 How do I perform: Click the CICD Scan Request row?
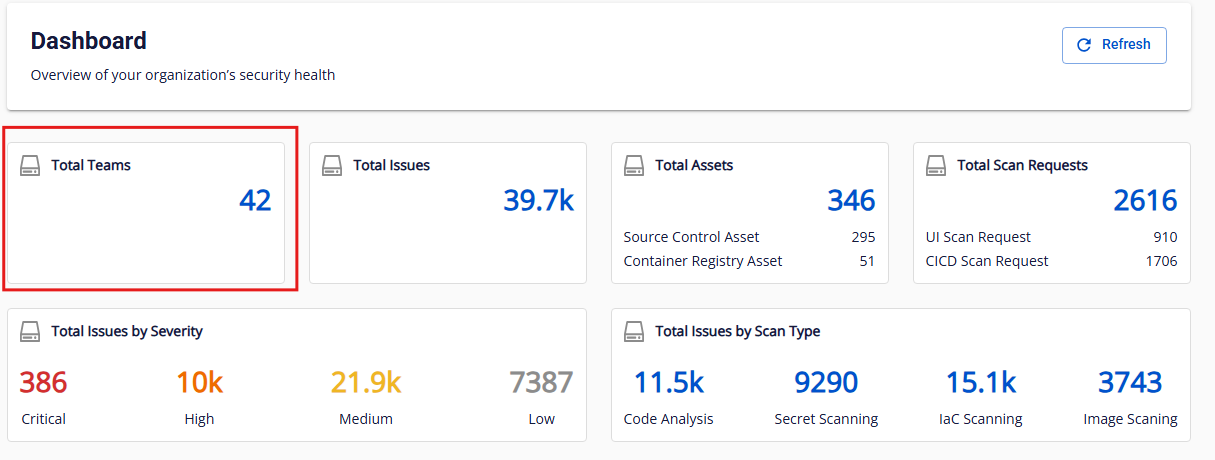1051,261
